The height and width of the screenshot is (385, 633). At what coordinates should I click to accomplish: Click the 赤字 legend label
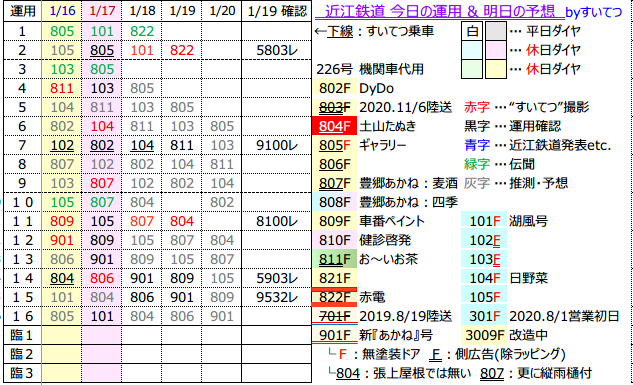477,107
